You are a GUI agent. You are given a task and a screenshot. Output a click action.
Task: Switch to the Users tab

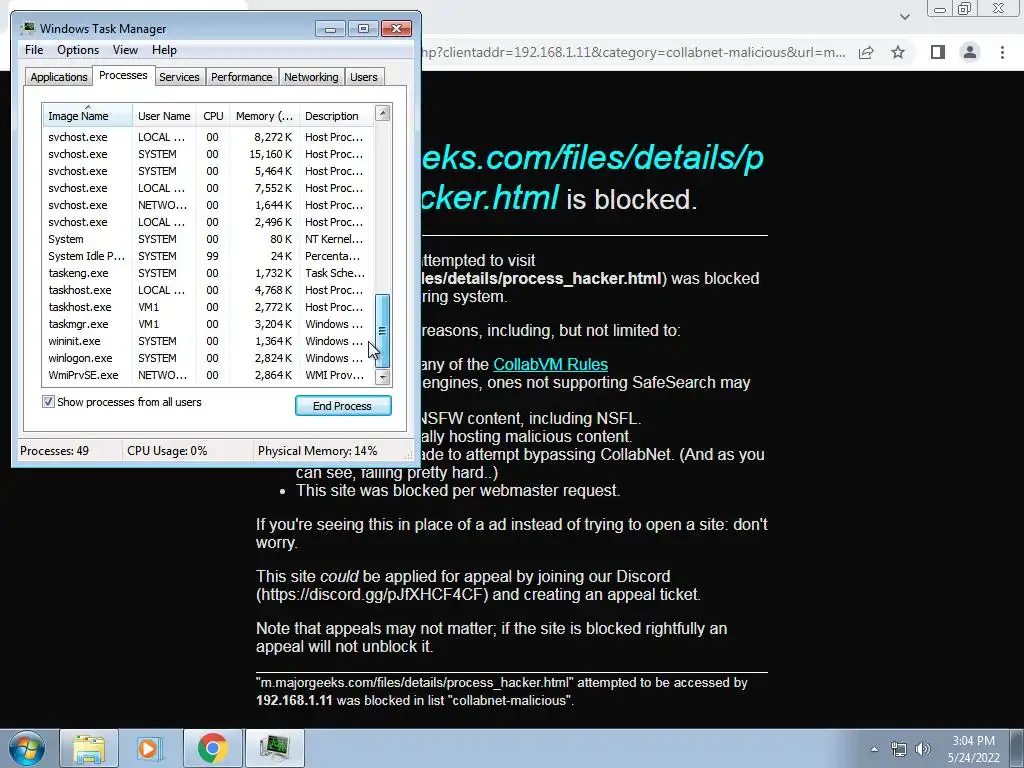(x=364, y=77)
